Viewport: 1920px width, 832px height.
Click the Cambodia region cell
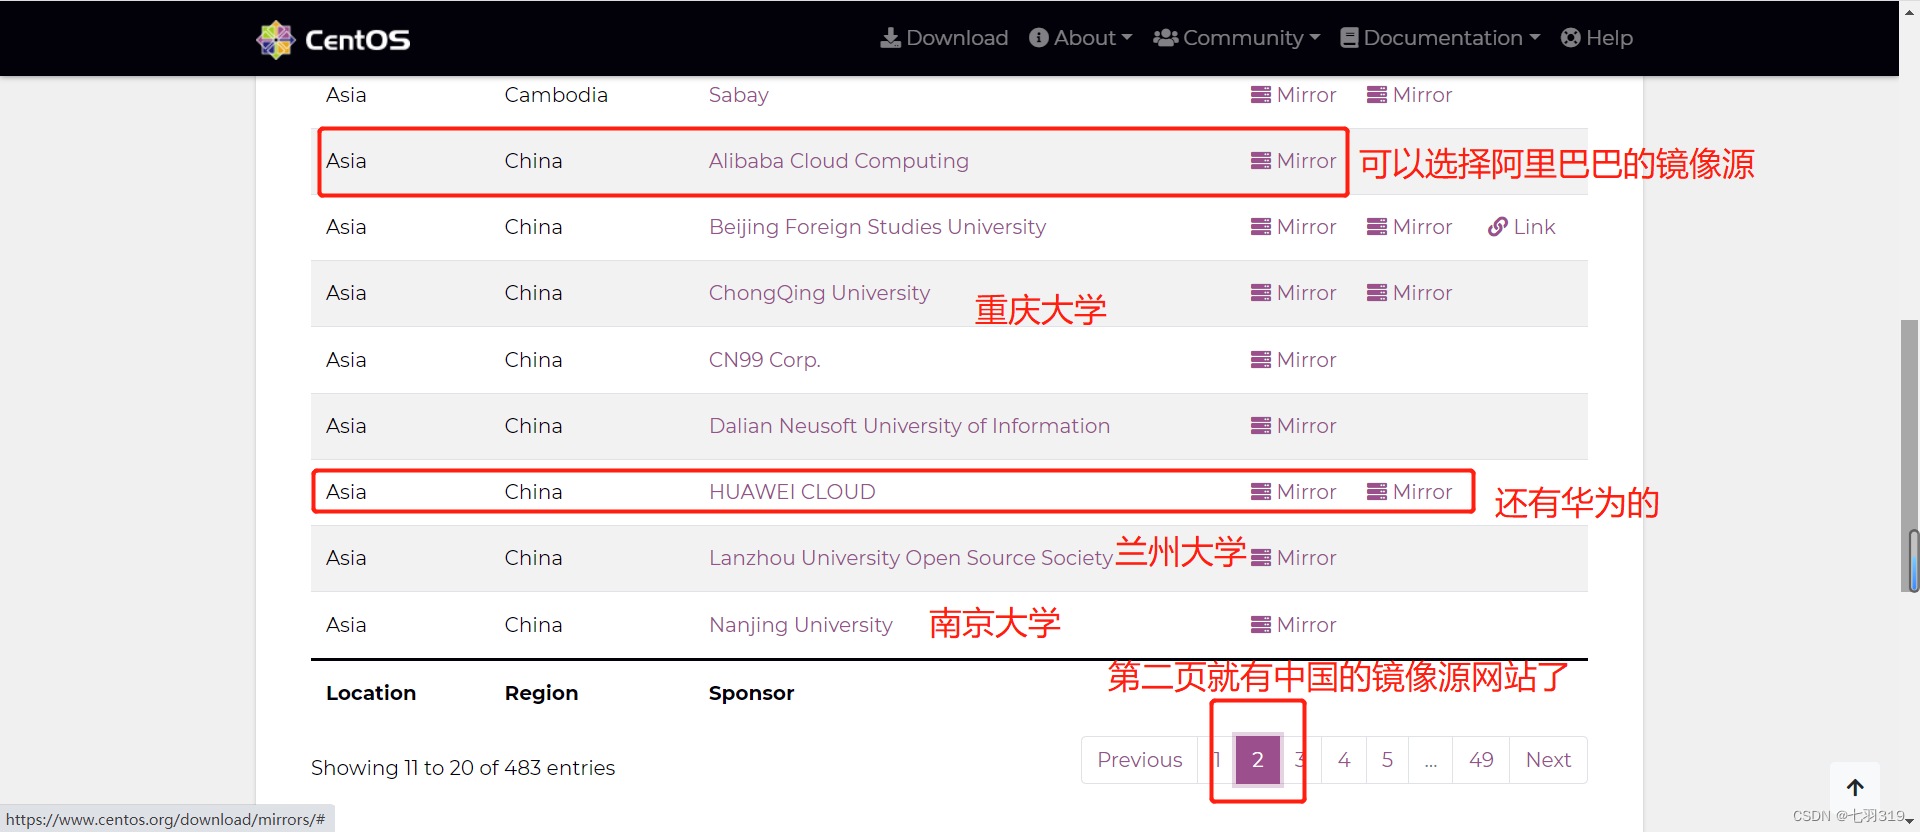point(556,95)
